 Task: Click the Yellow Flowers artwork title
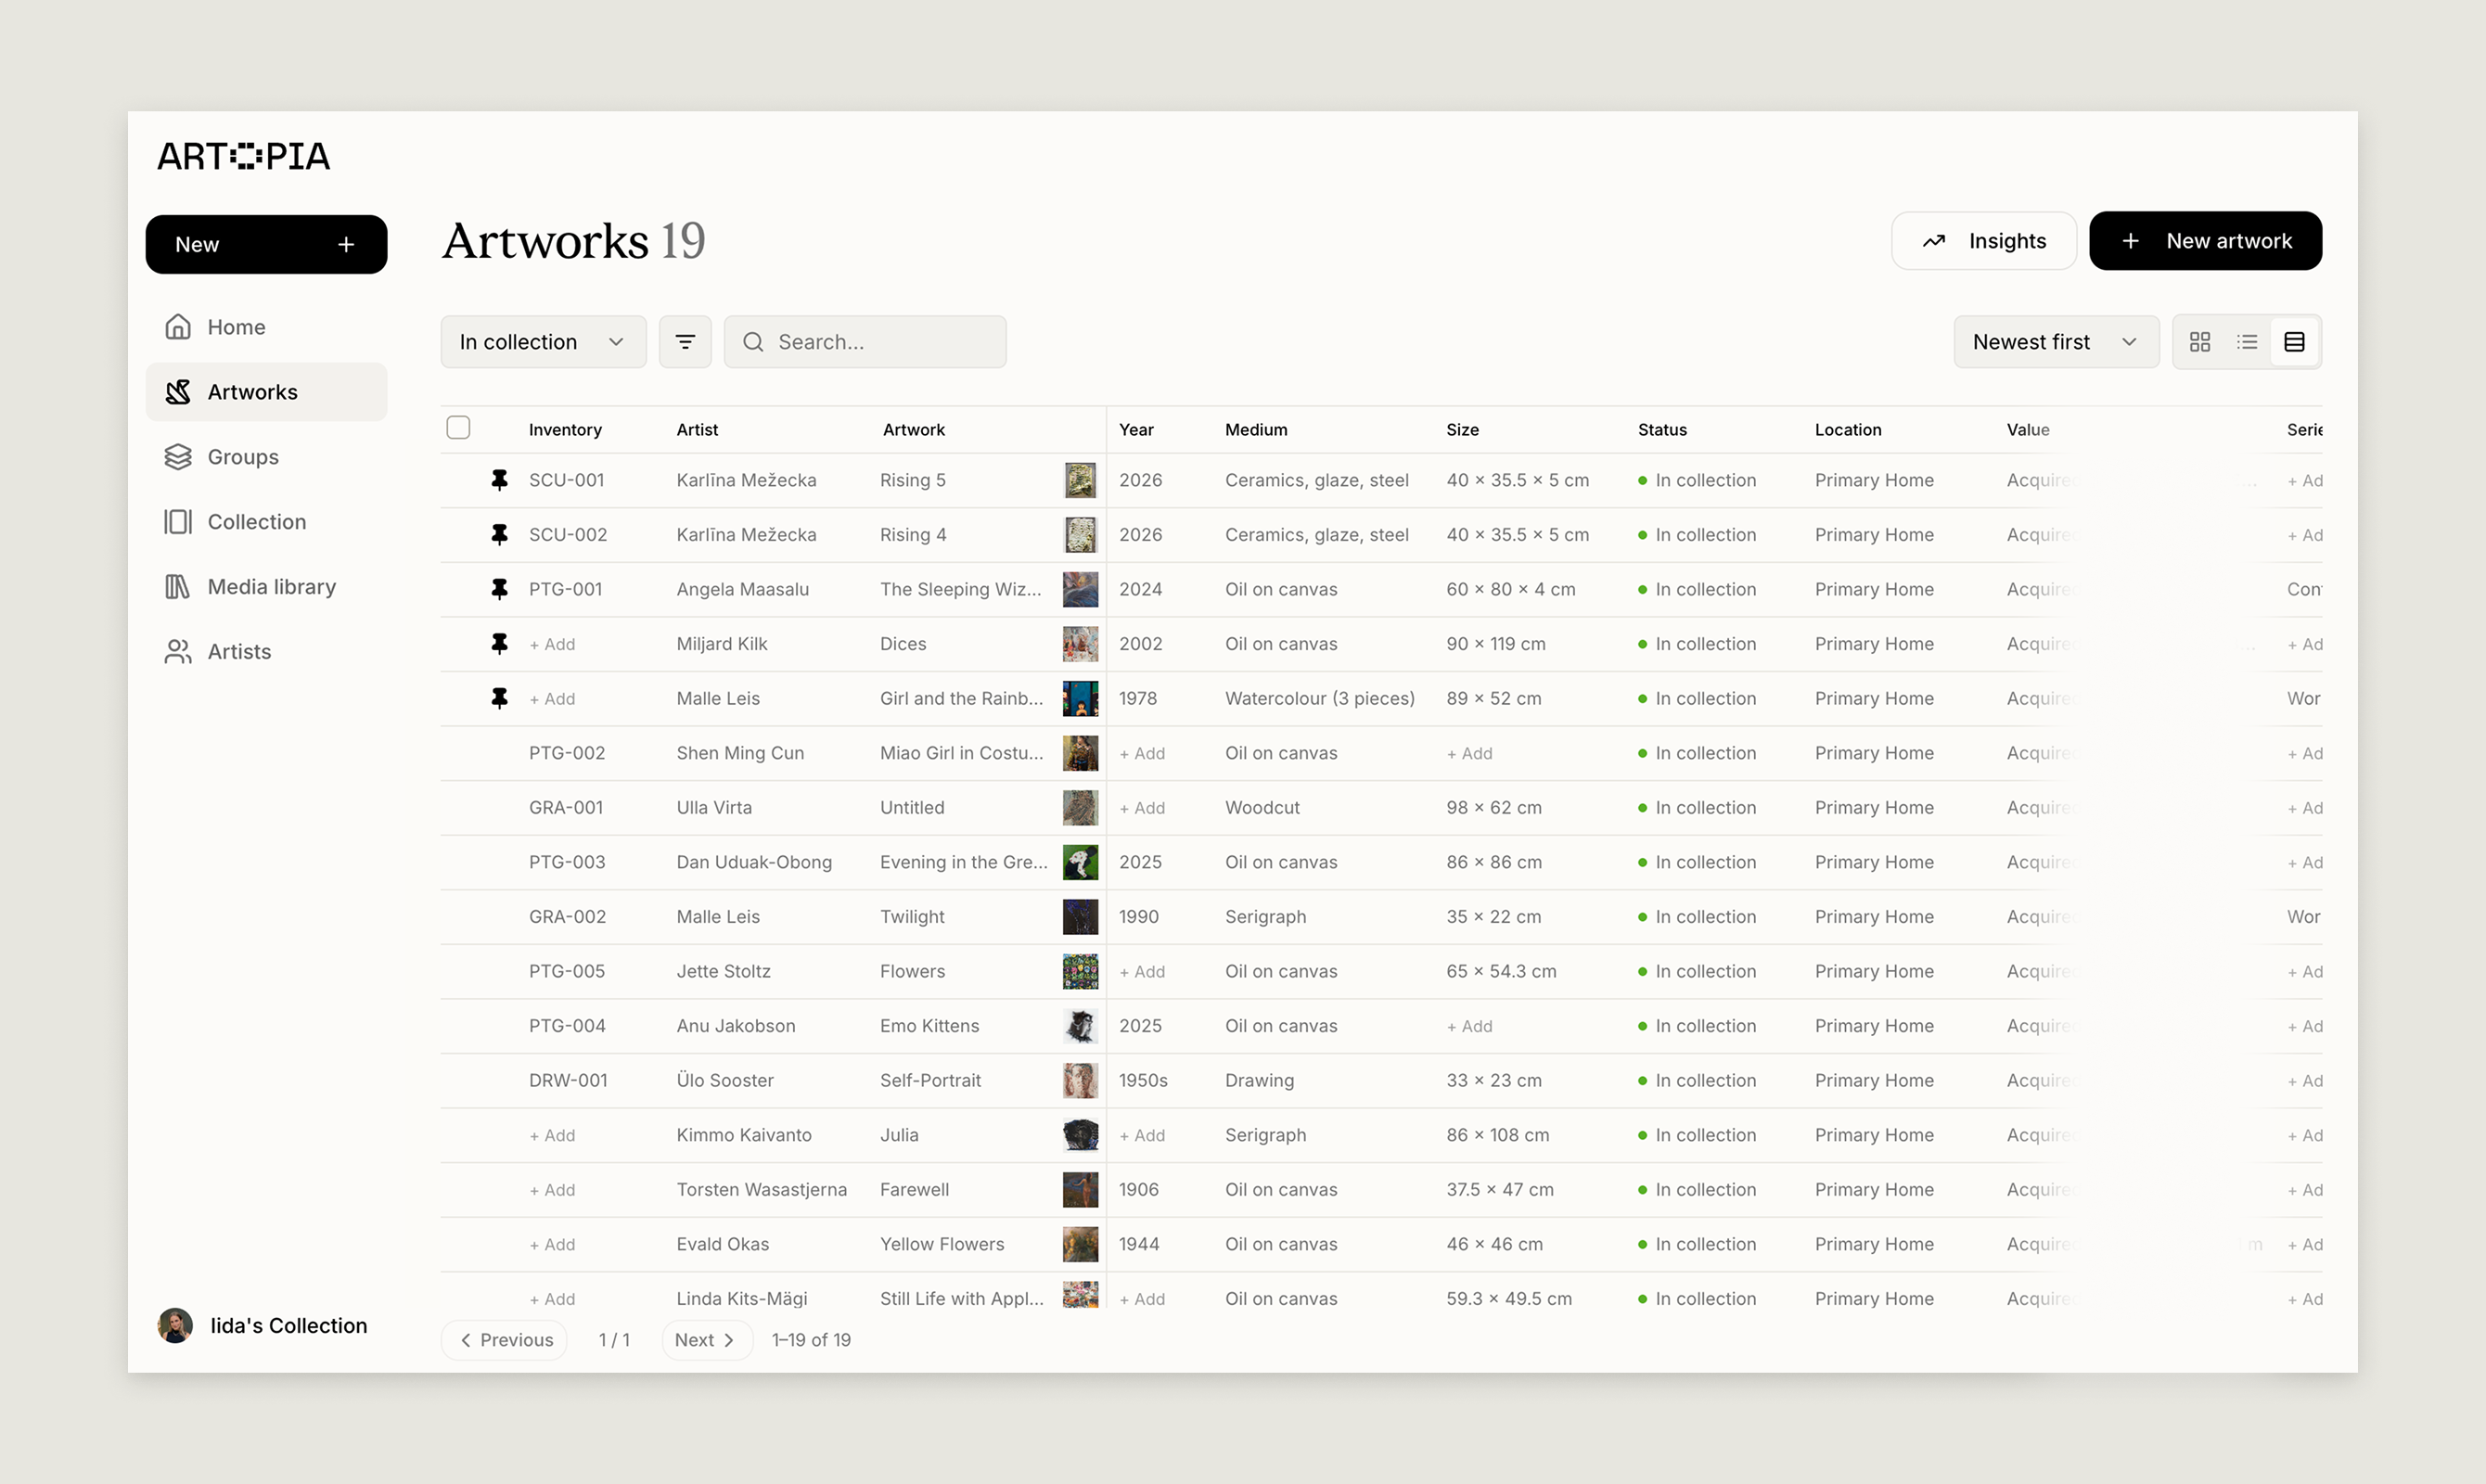click(x=941, y=1244)
